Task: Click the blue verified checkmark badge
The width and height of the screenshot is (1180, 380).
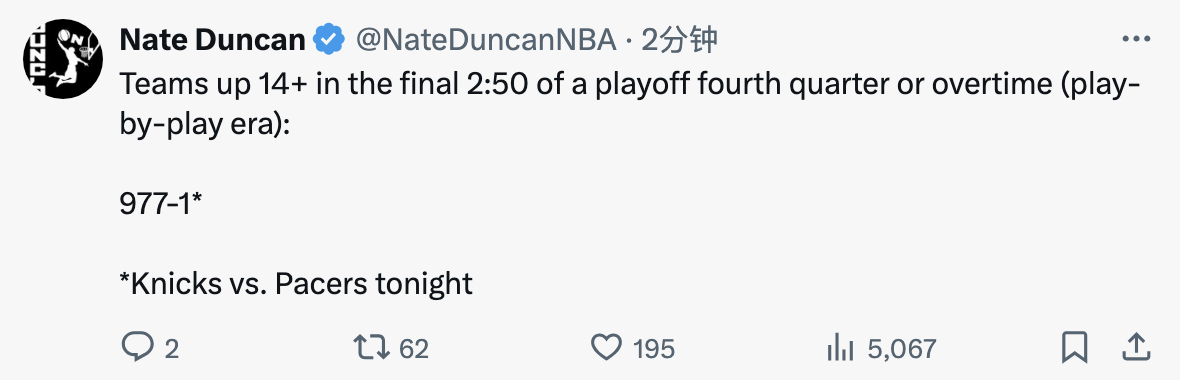Action: tap(329, 39)
